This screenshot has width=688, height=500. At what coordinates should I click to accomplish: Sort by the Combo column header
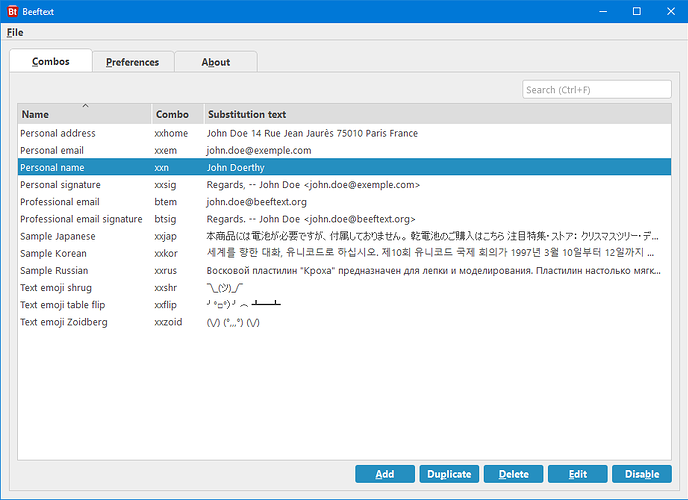pos(177,114)
